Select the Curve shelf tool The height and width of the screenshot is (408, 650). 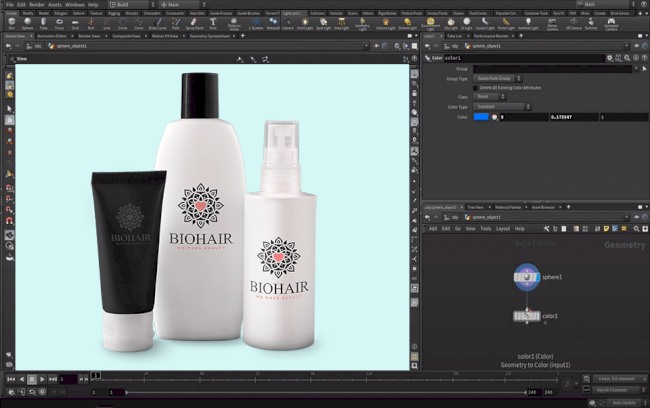(x=138, y=24)
